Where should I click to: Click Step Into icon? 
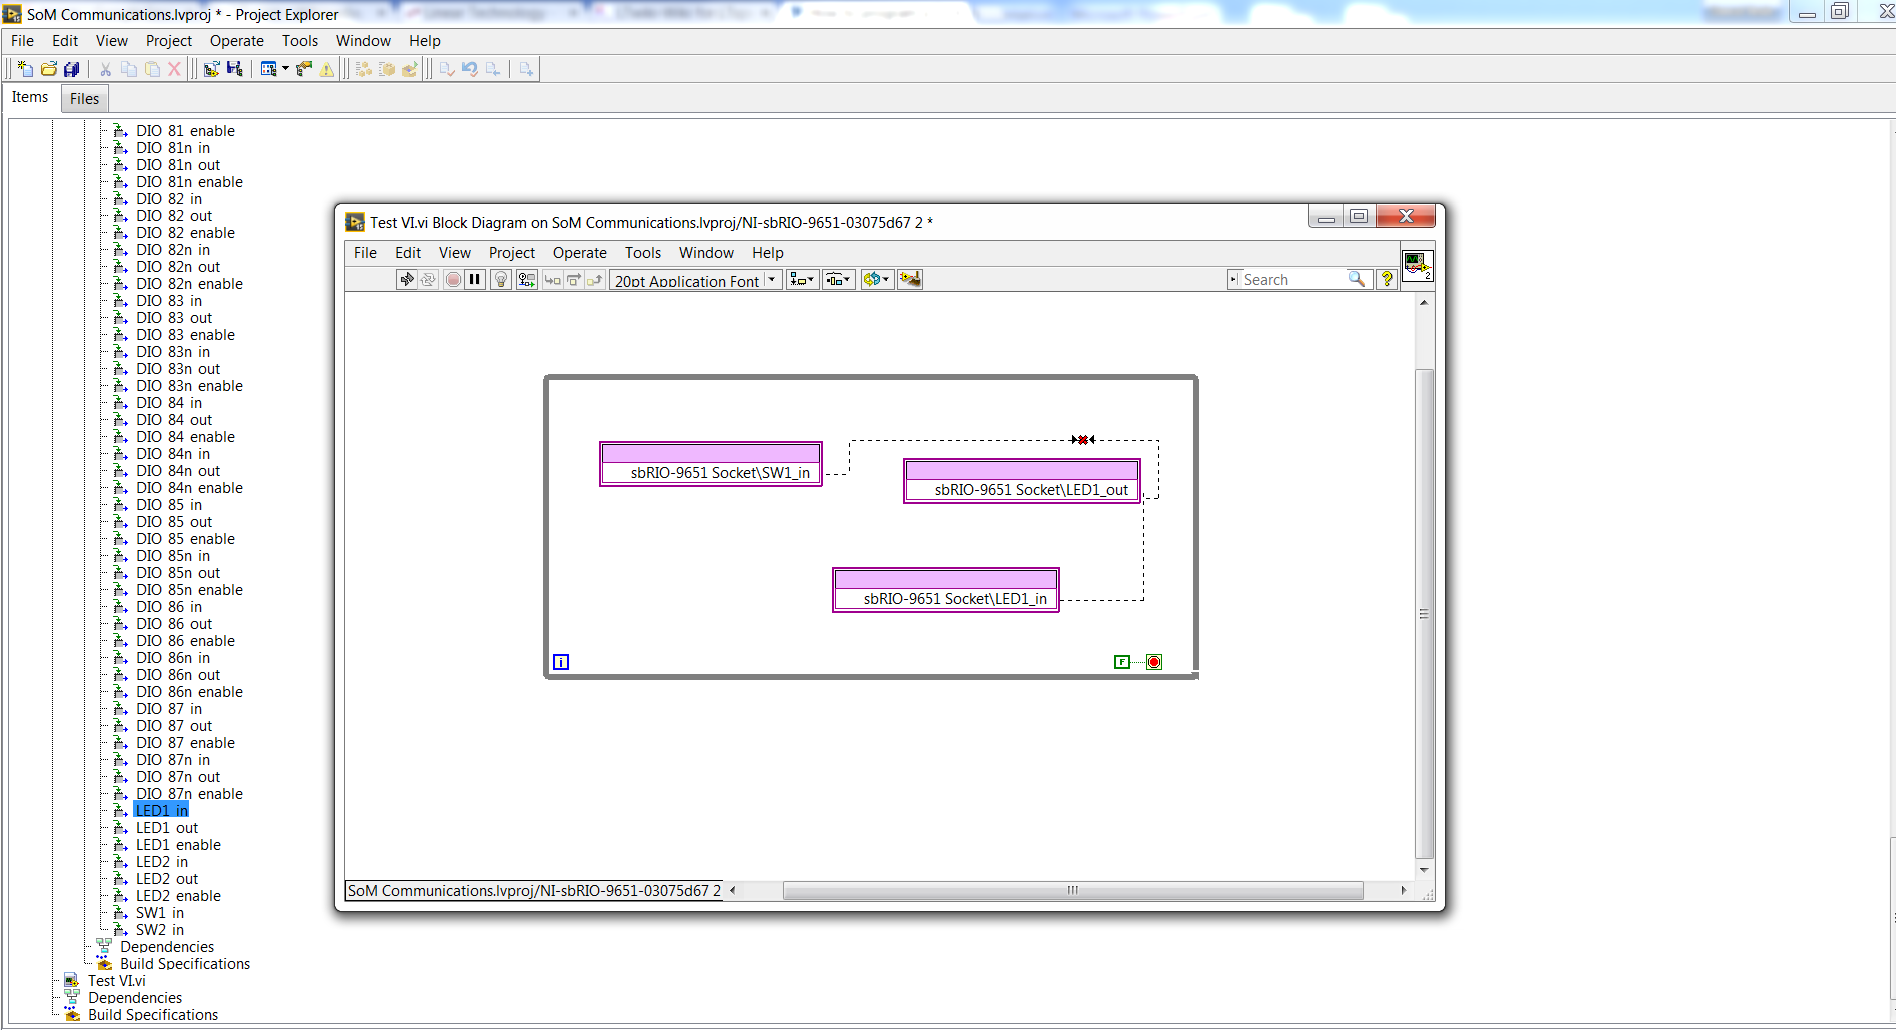point(552,280)
